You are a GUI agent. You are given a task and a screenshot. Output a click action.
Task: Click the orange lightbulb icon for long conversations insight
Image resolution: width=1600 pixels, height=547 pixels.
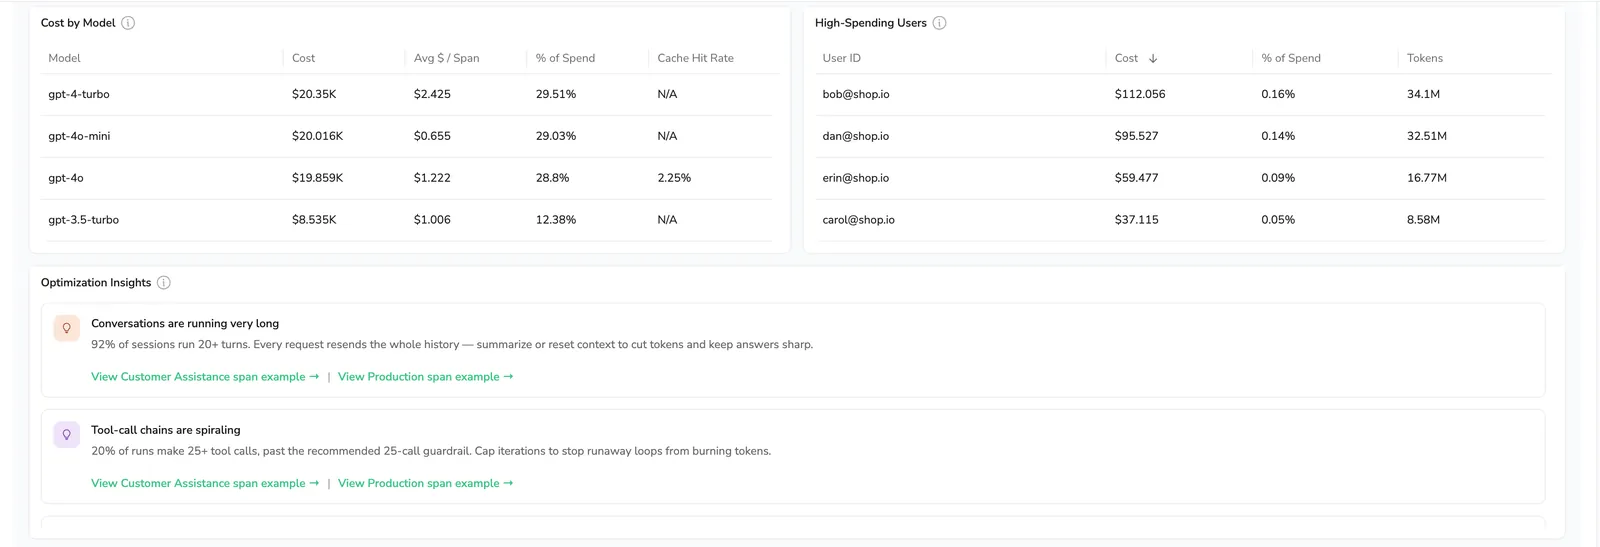67,328
